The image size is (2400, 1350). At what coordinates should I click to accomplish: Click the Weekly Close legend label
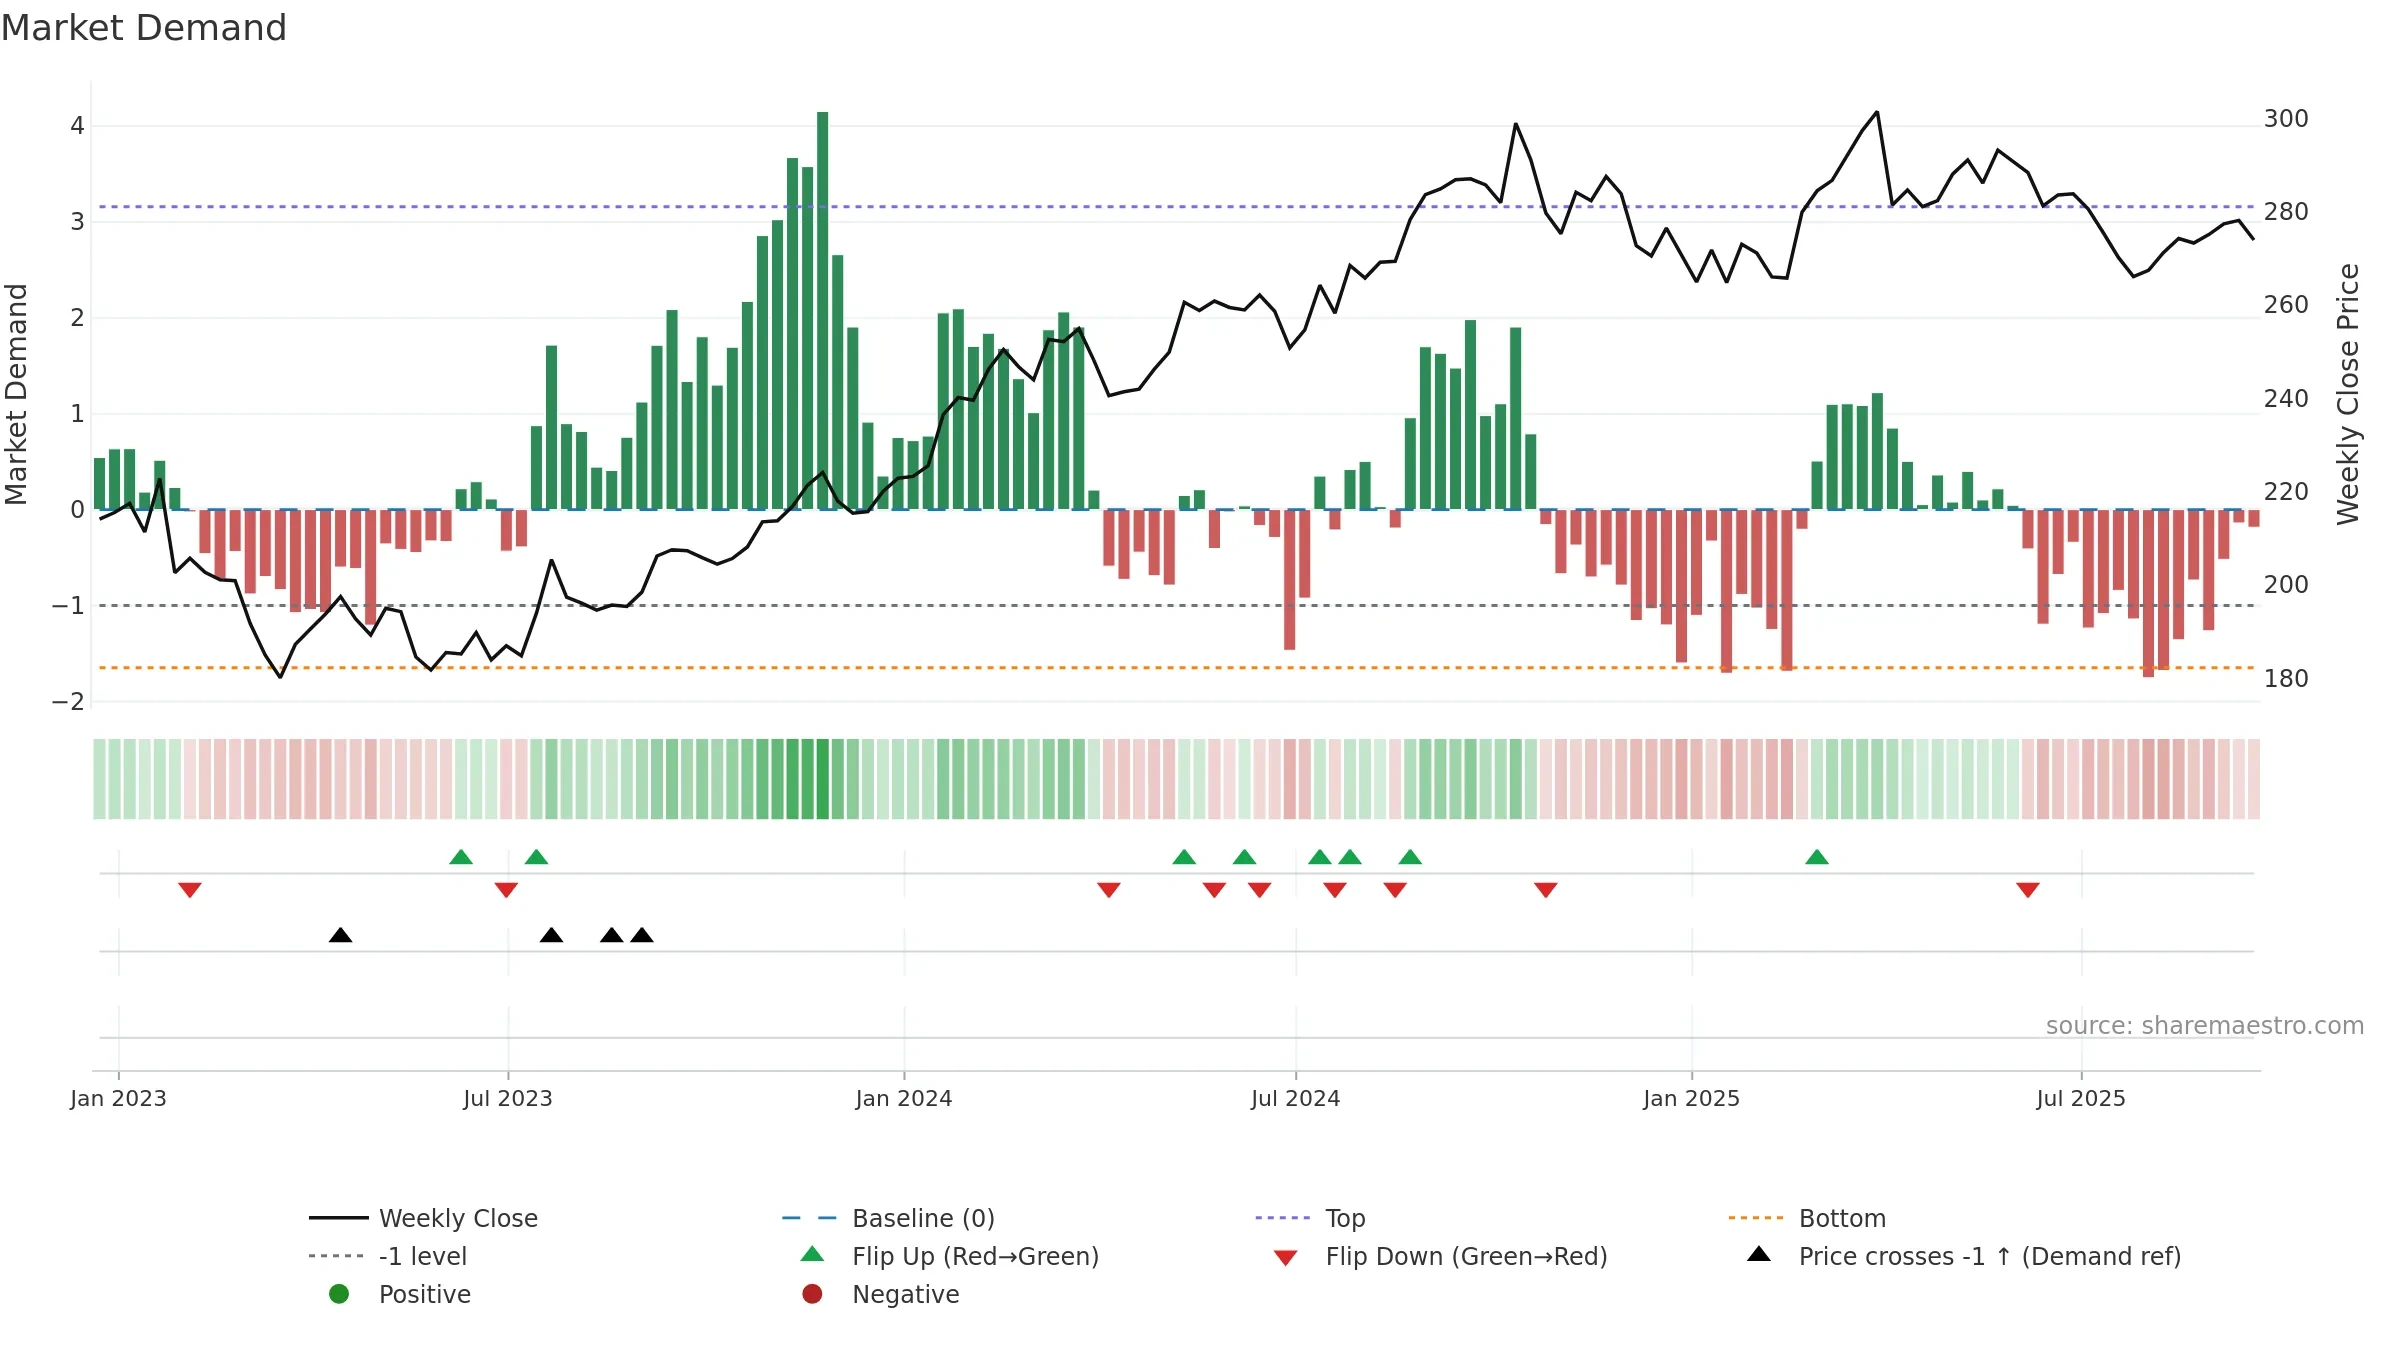click(459, 1218)
